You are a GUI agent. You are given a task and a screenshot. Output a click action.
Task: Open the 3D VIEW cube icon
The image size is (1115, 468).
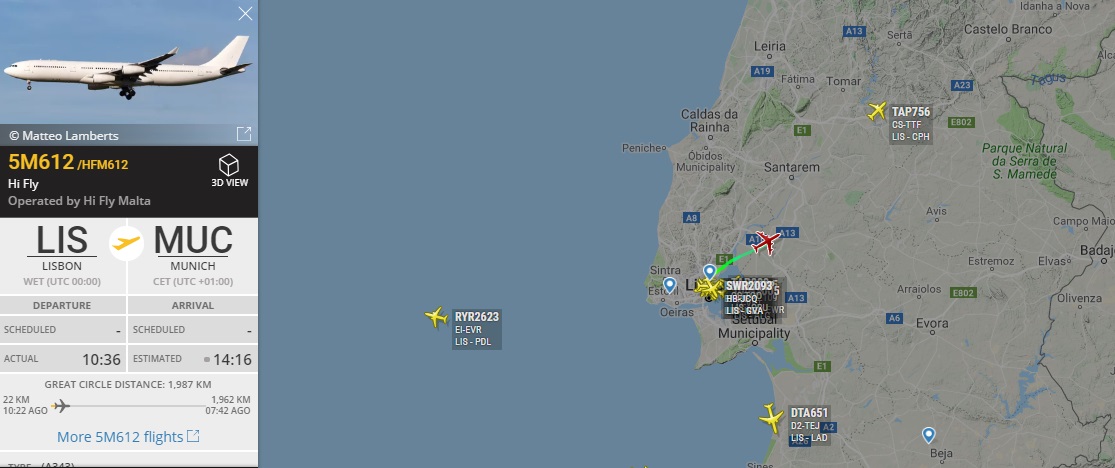(x=229, y=165)
